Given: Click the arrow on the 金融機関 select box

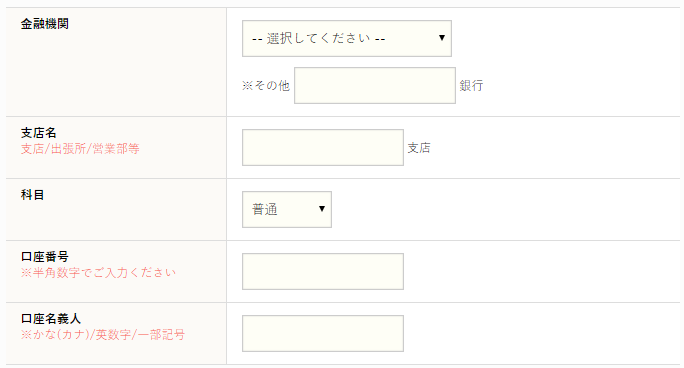Looking at the screenshot, I should pos(441,38).
